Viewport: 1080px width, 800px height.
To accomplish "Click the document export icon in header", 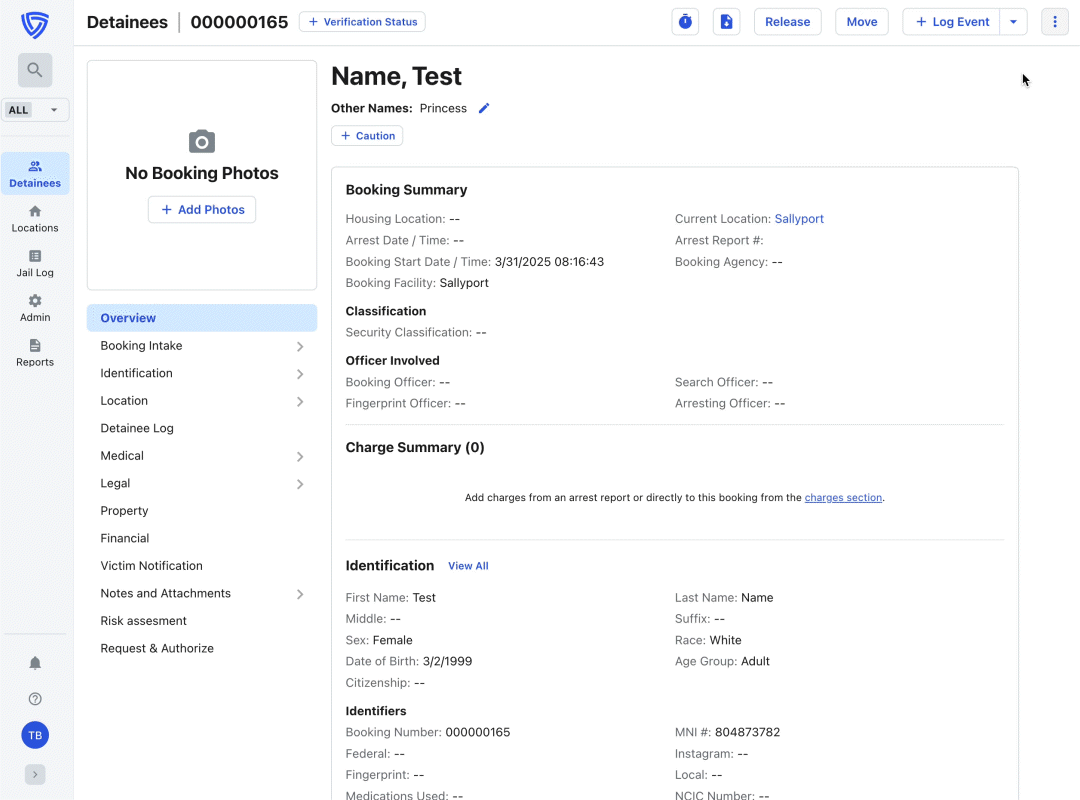I will pos(727,22).
